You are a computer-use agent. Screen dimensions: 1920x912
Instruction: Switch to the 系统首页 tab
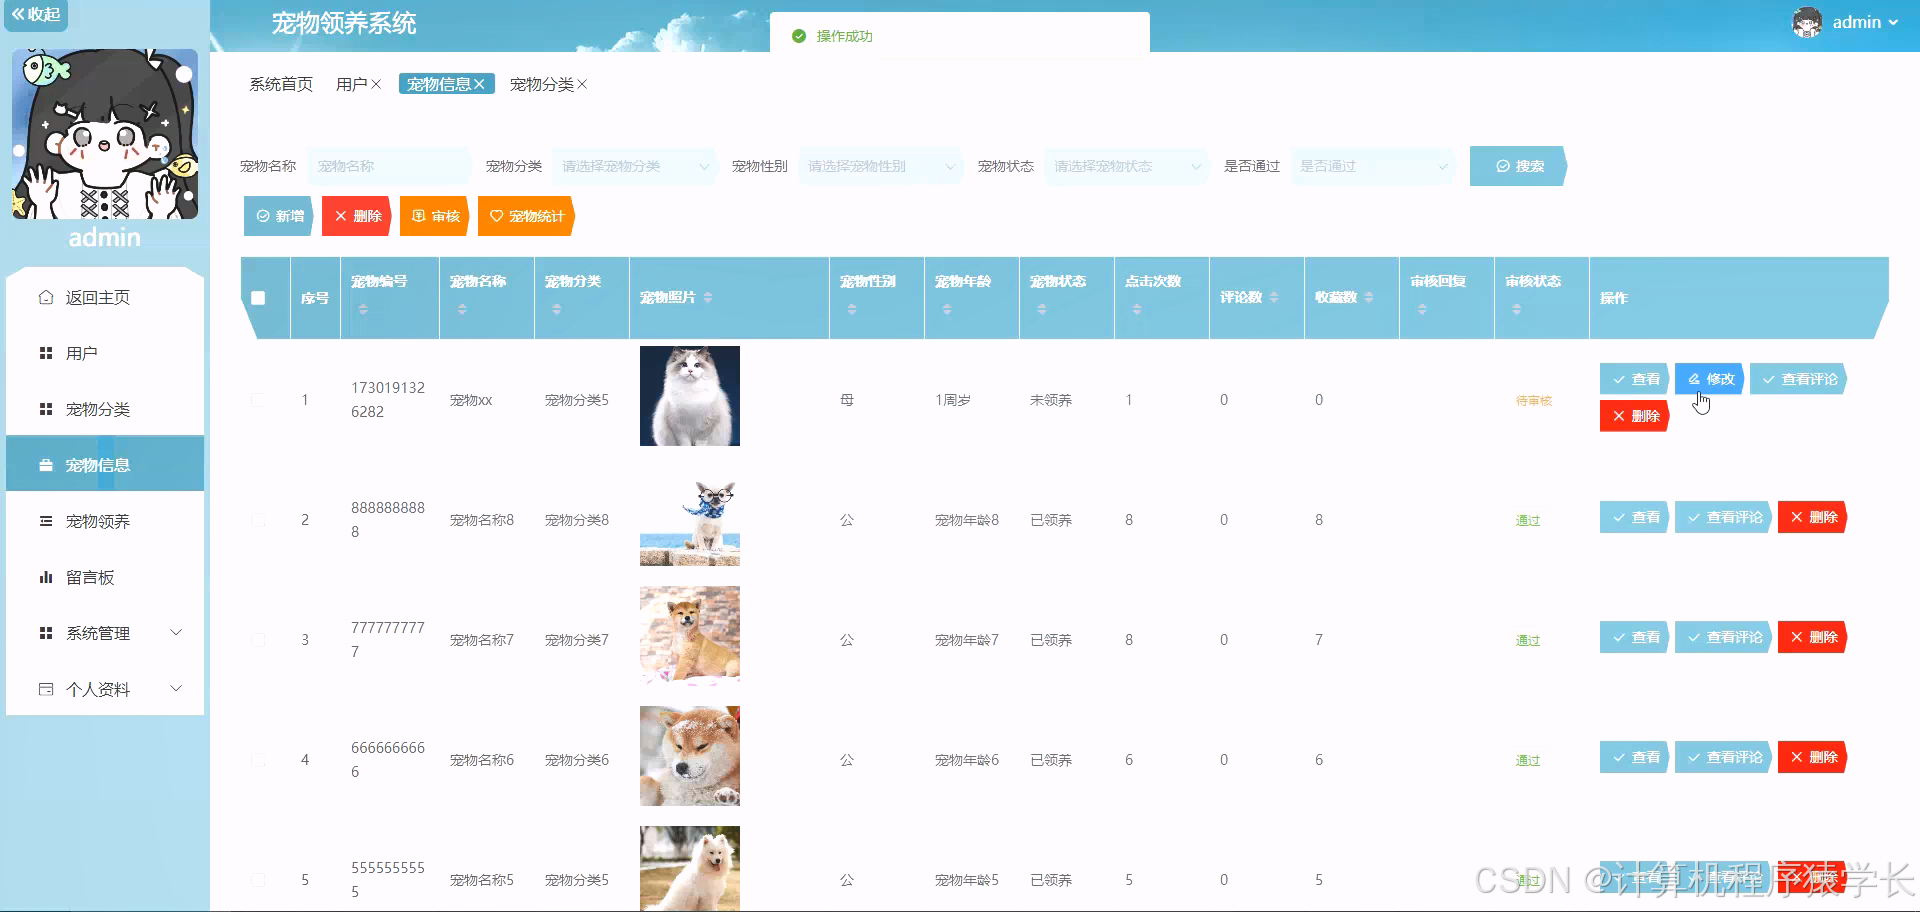[280, 84]
